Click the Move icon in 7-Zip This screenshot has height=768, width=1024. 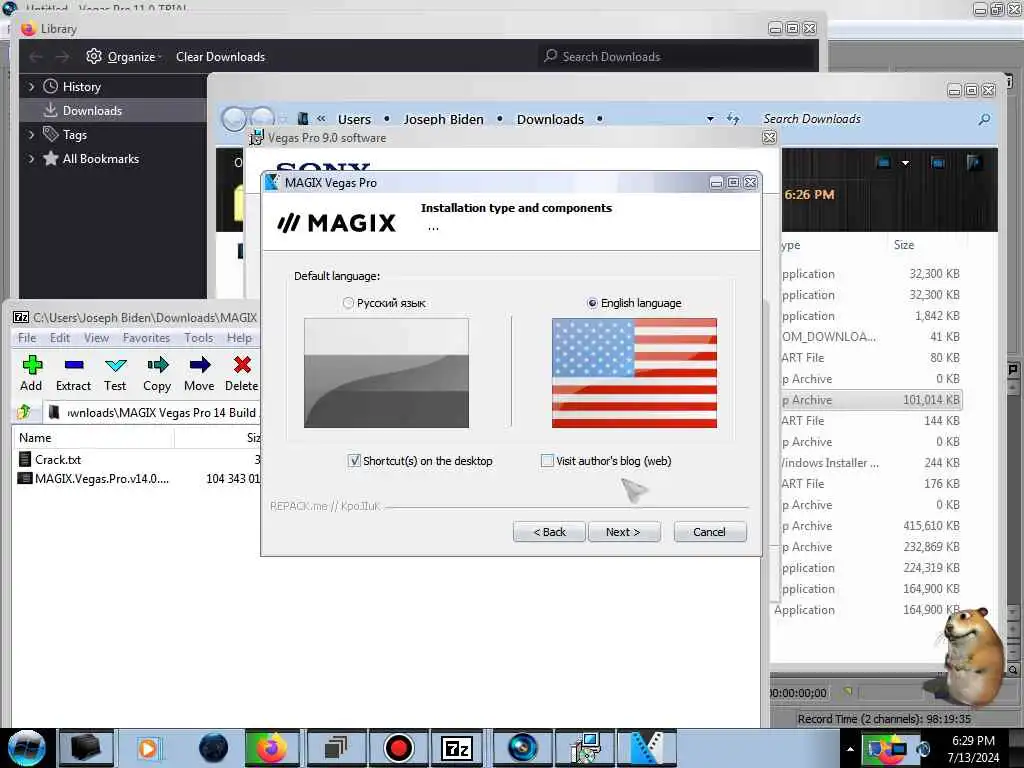pos(200,365)
